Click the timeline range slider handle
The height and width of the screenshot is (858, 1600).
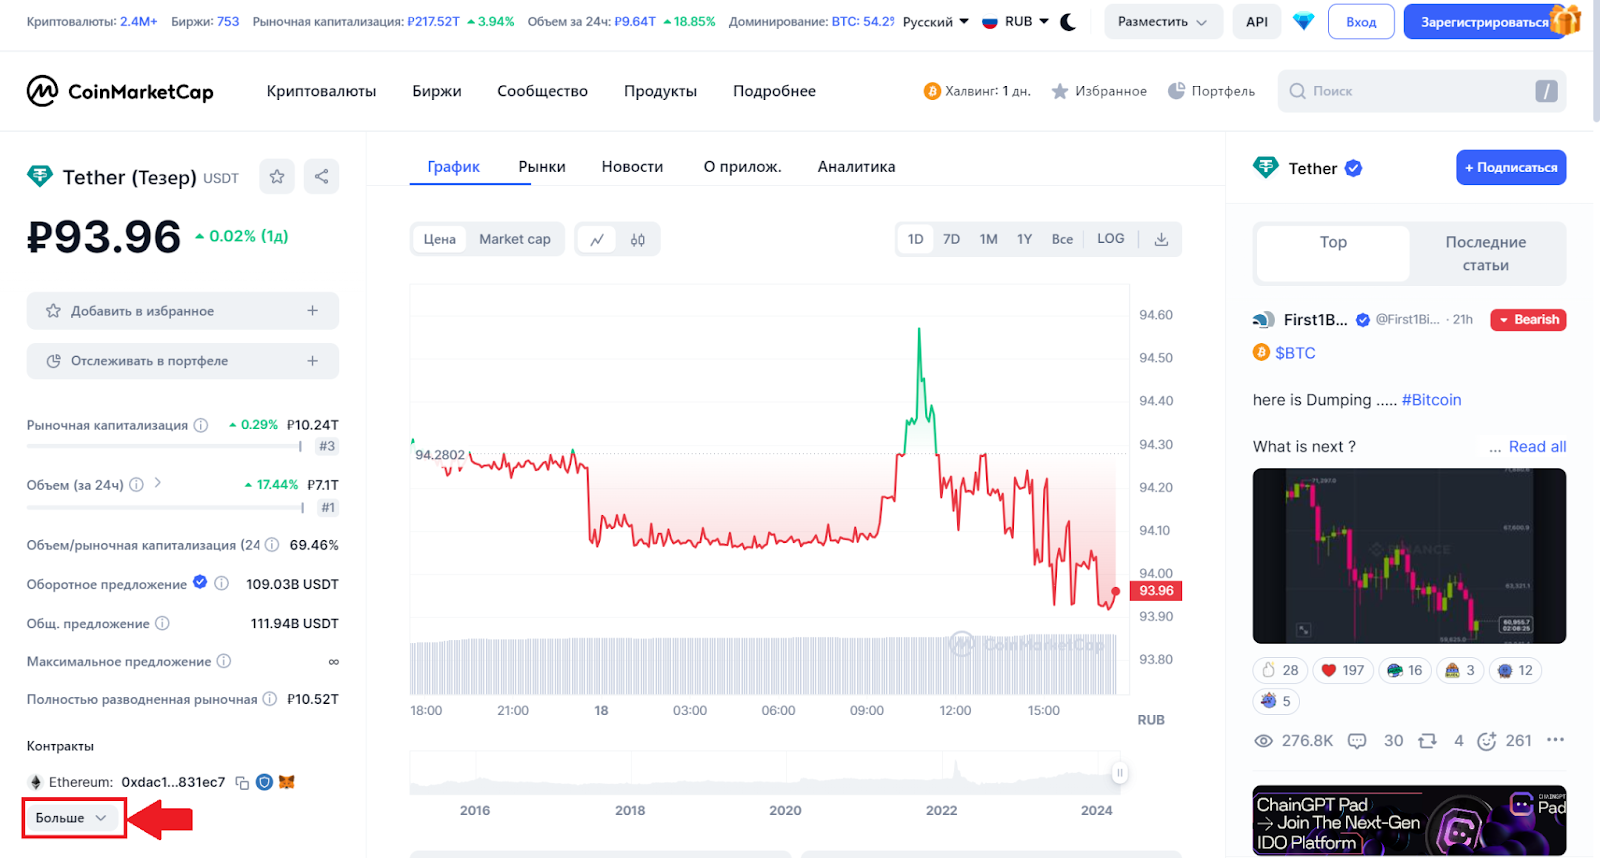[x=1120, y=773]
